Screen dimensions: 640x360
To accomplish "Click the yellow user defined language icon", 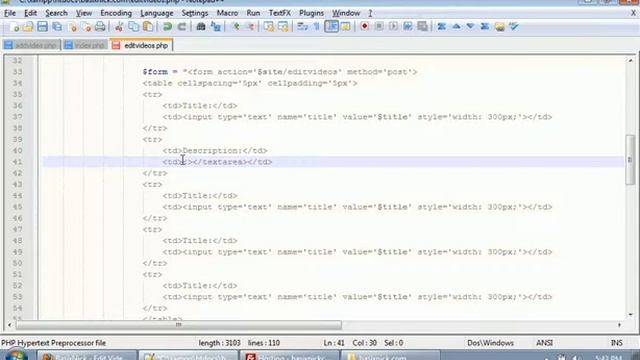I will (346, 27).
